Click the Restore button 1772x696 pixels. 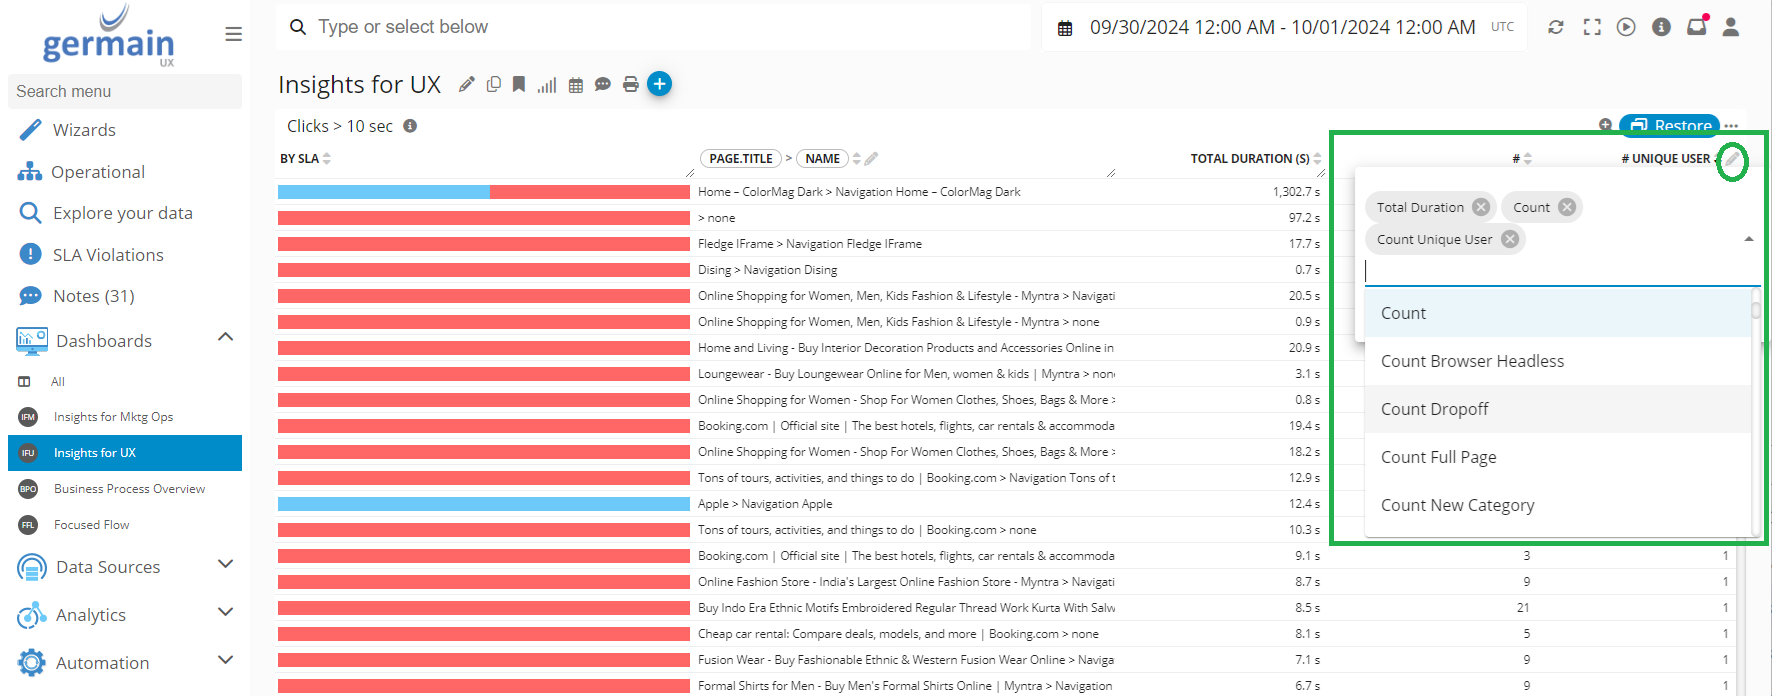point(1670,126)
